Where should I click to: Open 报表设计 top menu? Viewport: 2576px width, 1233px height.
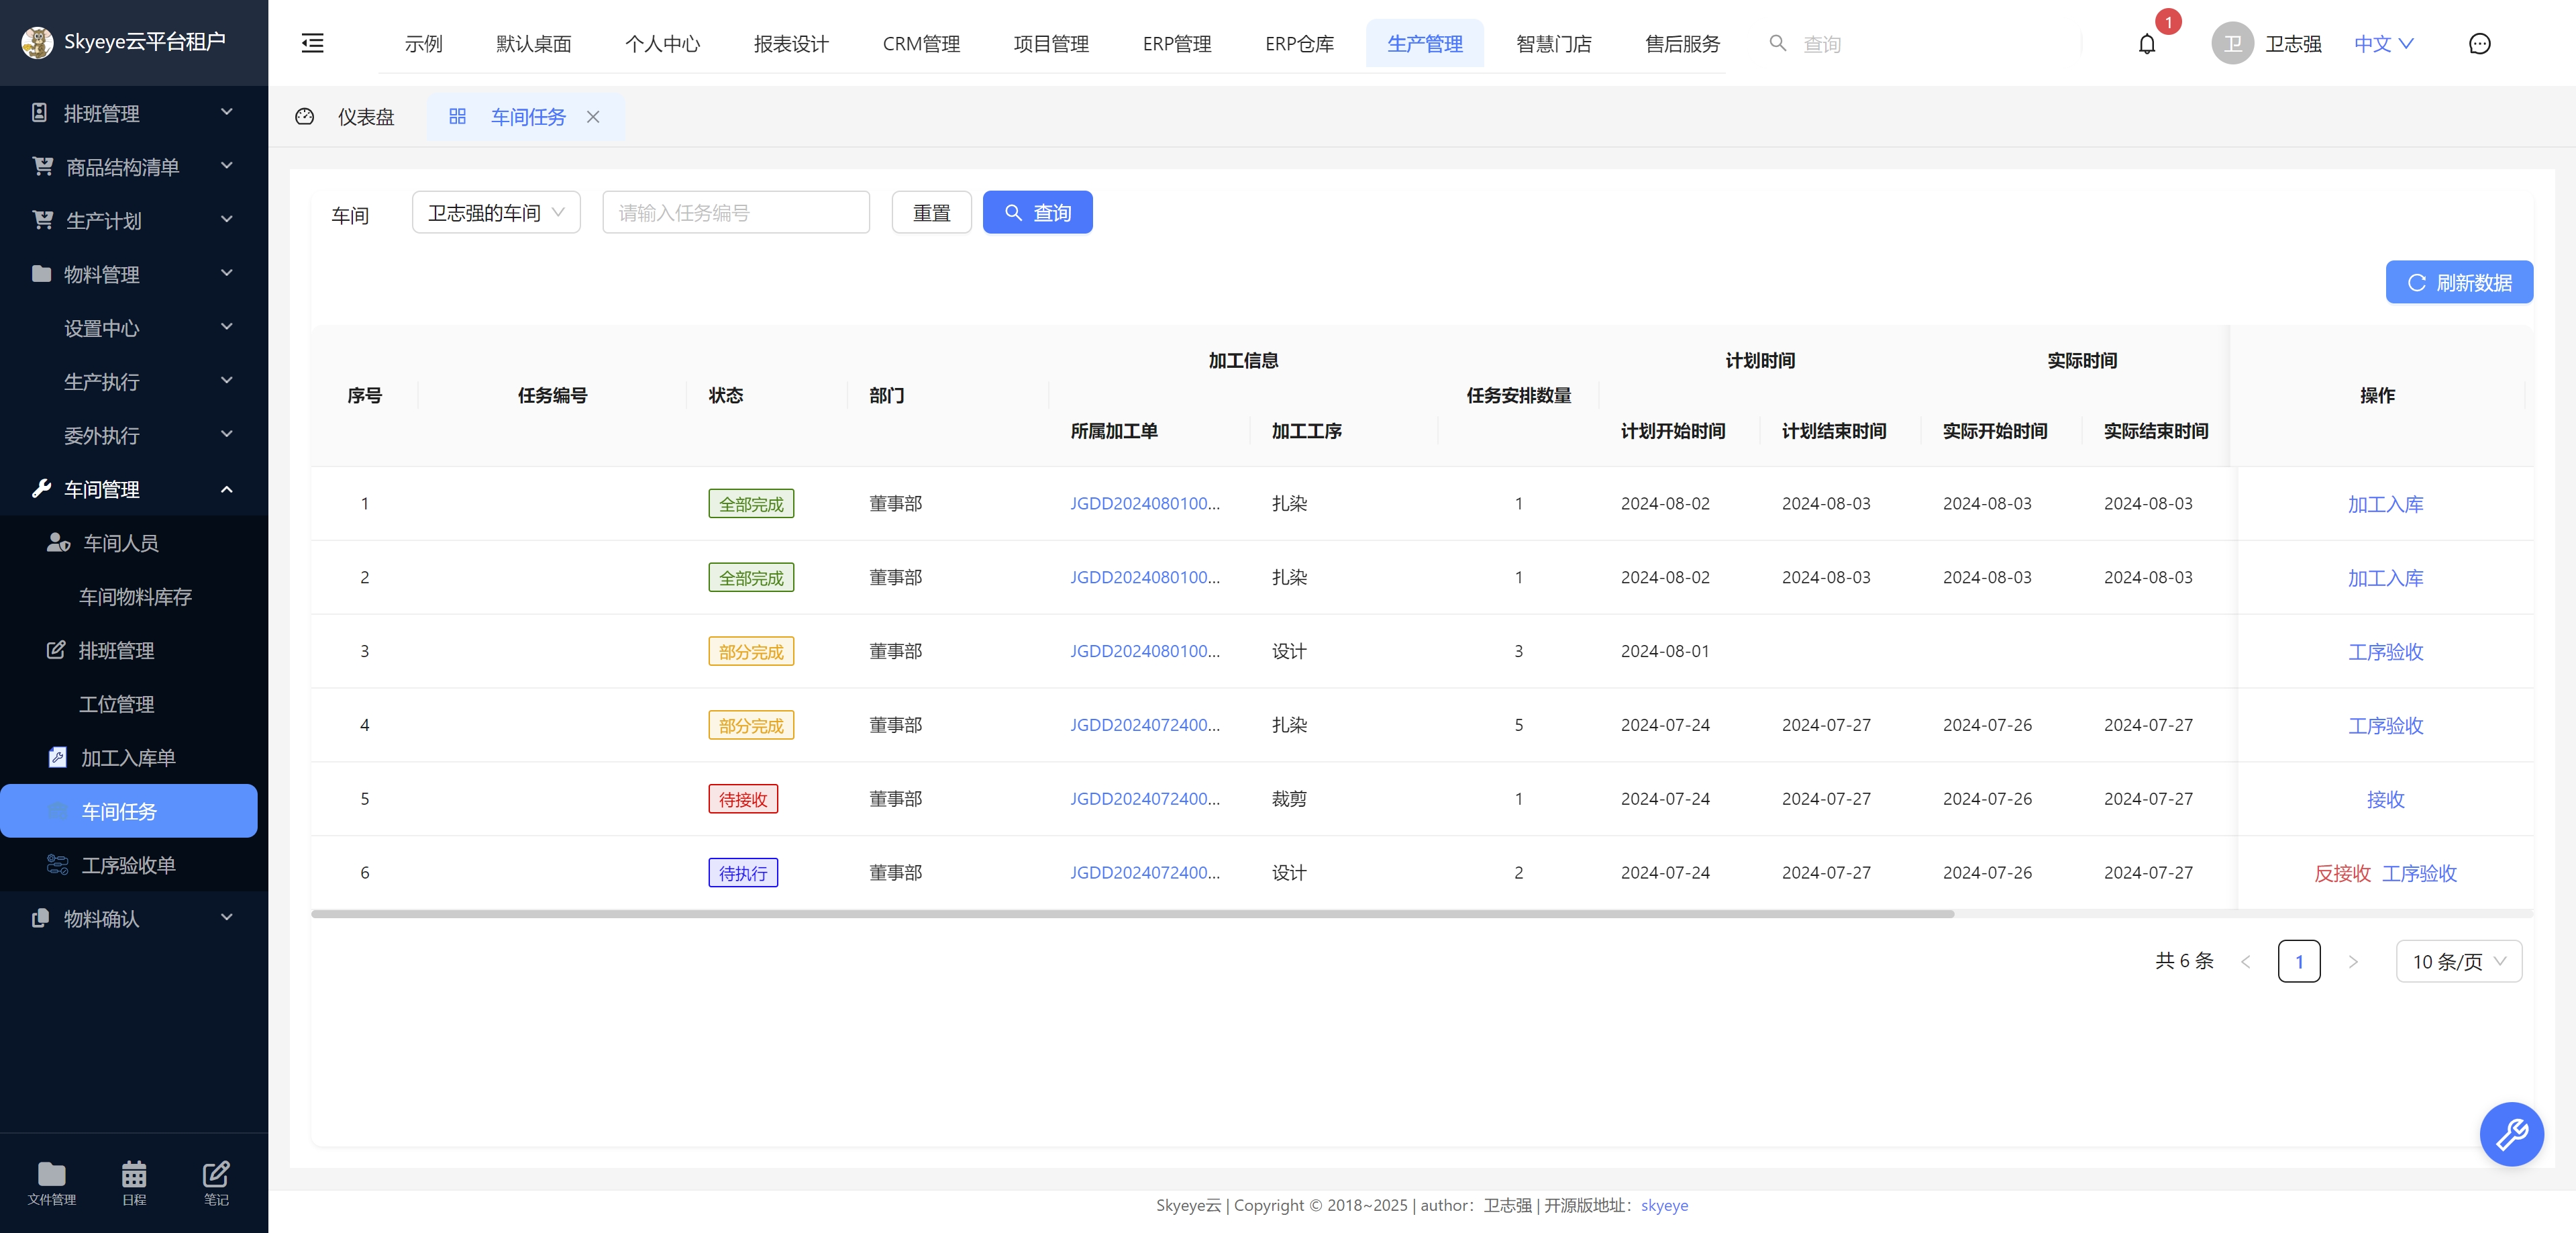coord(790,44)
